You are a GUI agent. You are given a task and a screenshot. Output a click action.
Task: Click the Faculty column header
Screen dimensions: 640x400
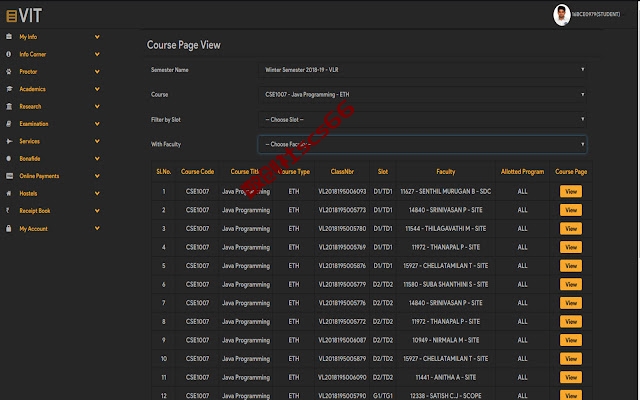click(445, 172)
